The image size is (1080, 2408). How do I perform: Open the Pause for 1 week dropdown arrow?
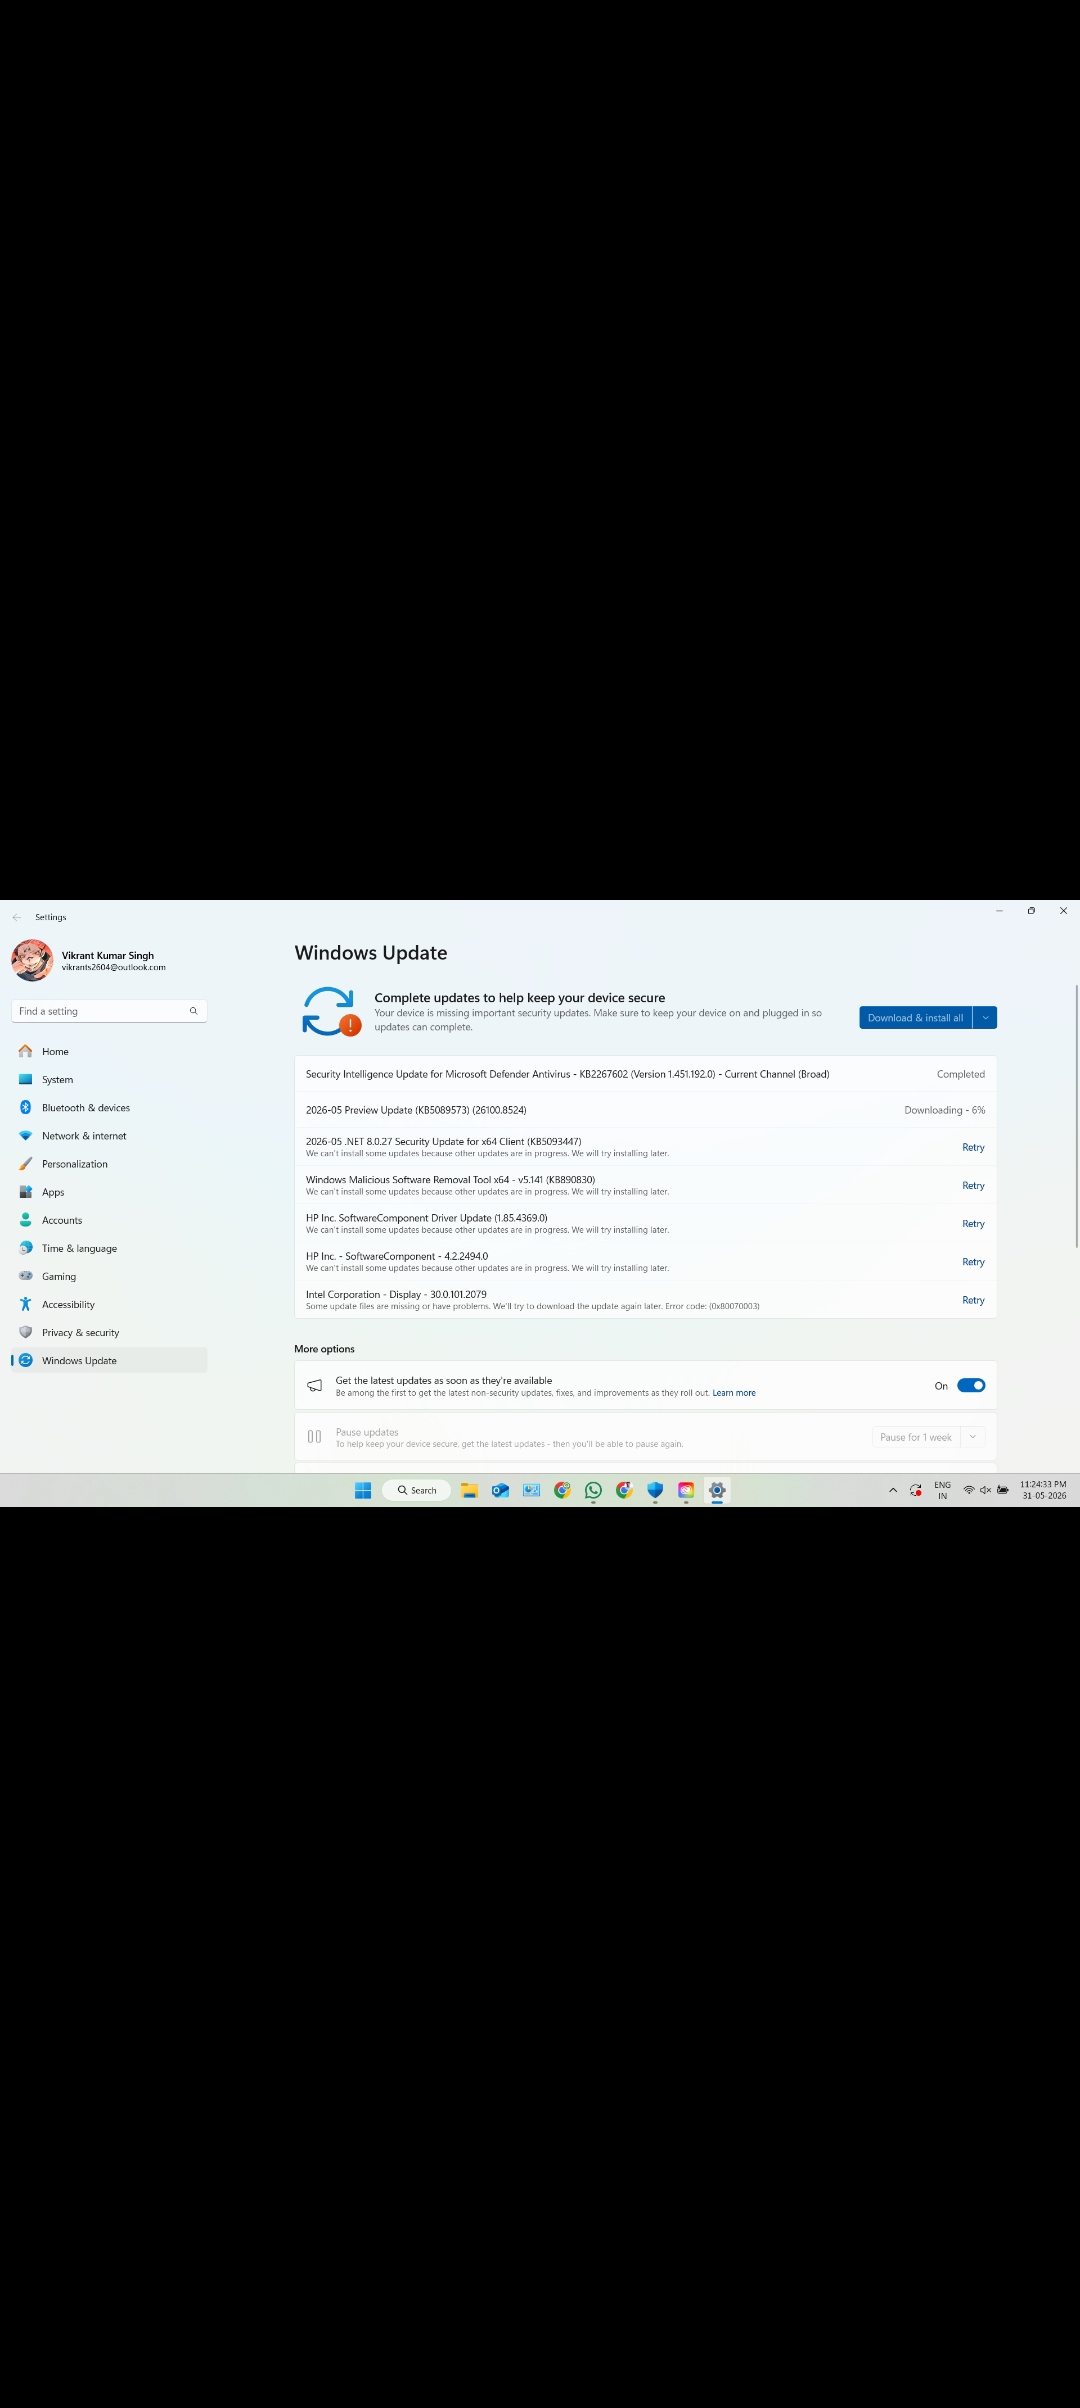[973, 1437]
